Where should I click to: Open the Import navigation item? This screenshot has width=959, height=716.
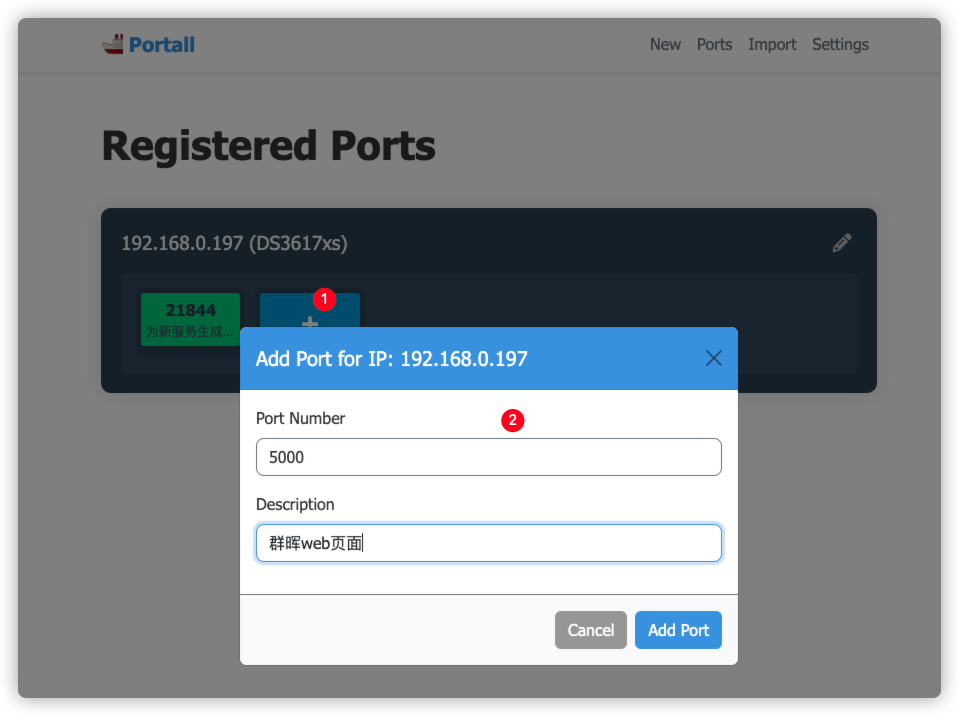pos(772,45)
